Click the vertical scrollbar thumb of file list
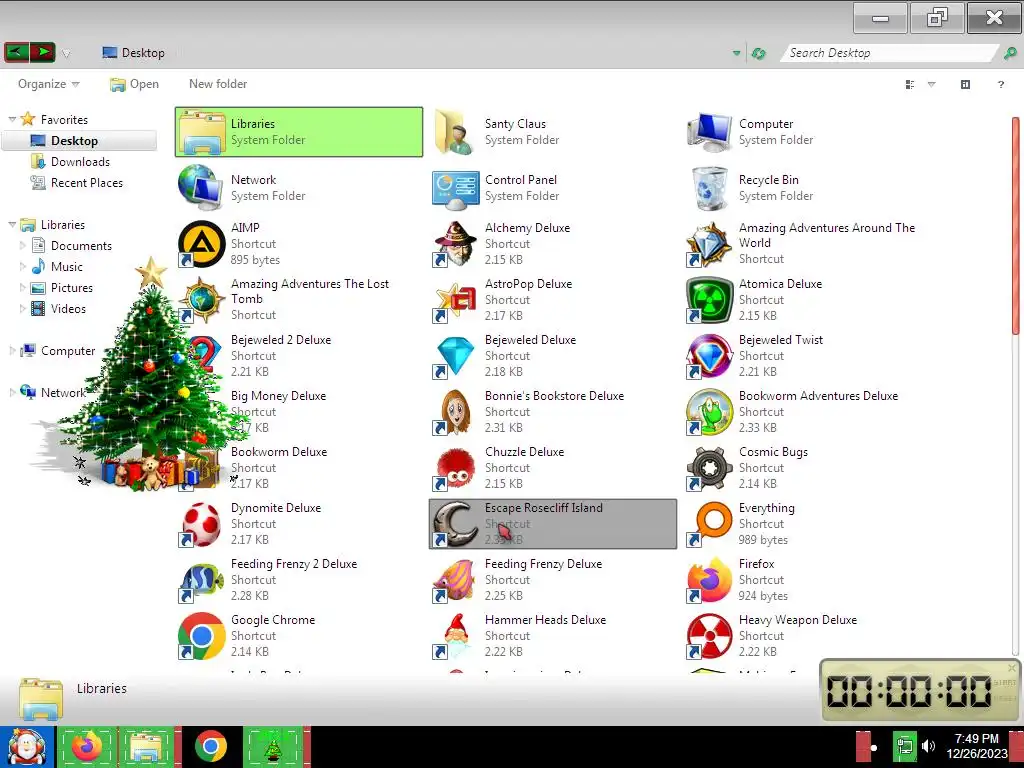This screenshot has height=768, width=1024. point(1016,225)
